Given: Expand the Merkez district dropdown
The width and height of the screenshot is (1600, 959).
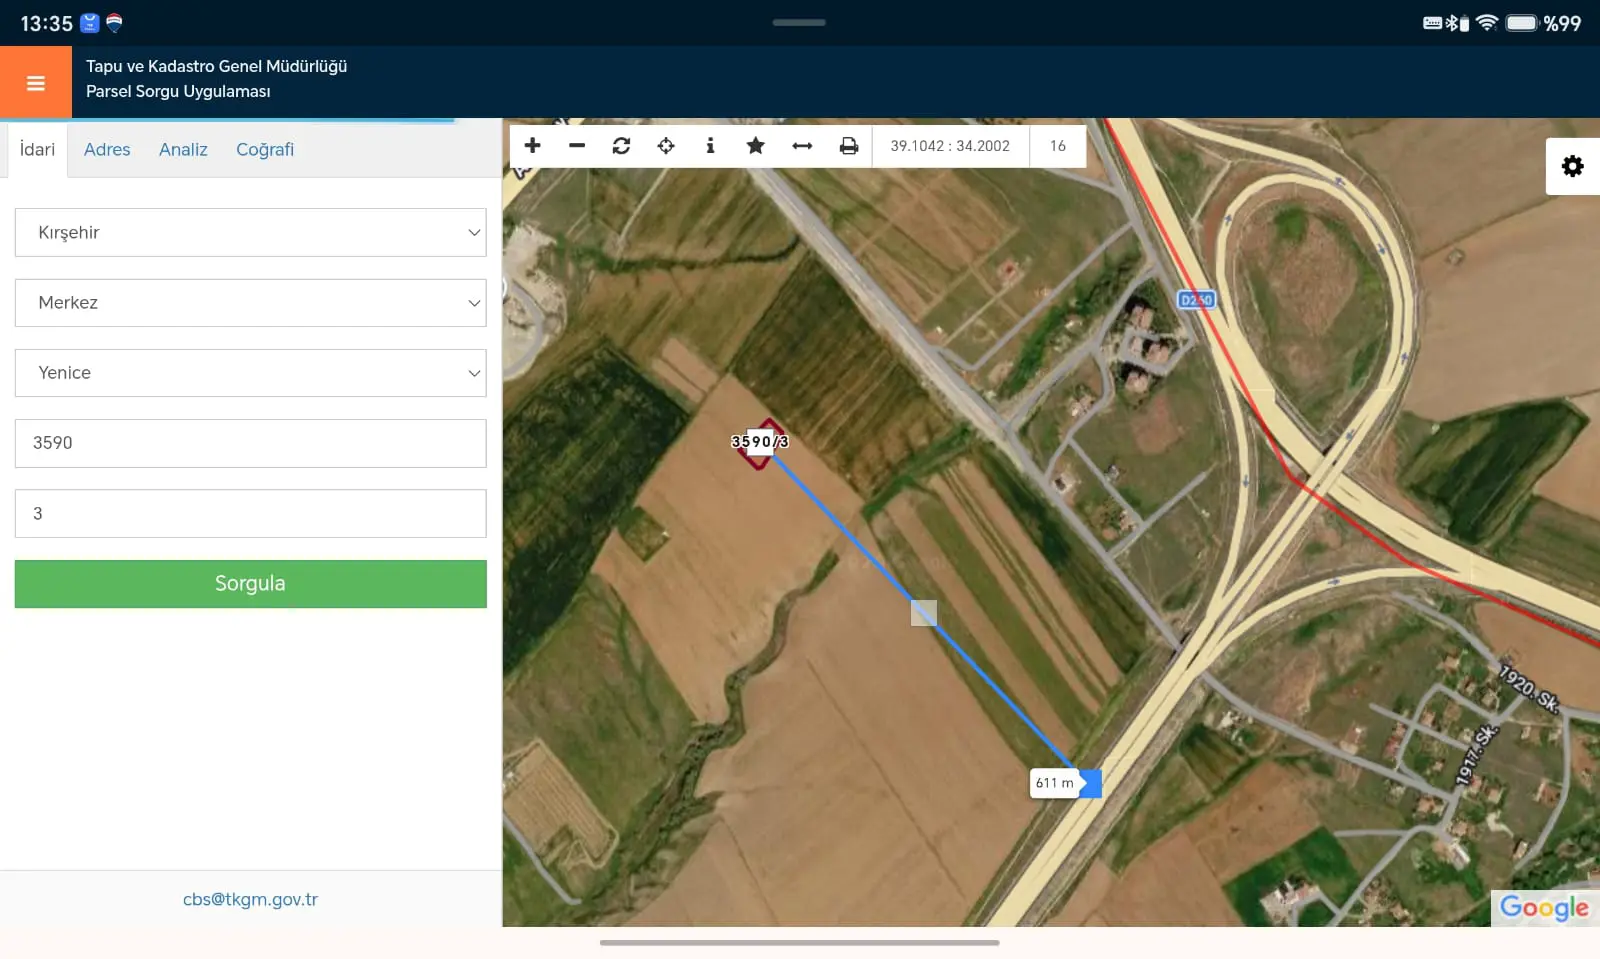Looking at the screenshot, I should pyautogui.click(x=250, y=302).
